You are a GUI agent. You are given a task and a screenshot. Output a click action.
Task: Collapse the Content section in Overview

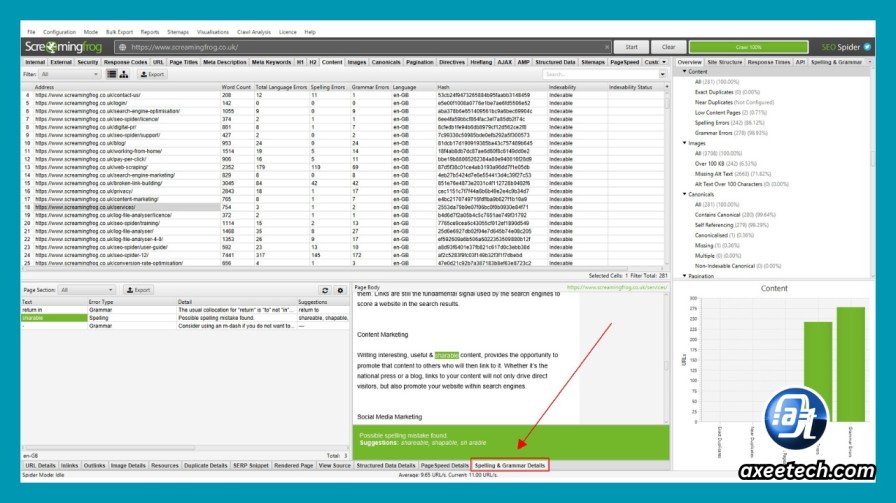click(685, 71)
